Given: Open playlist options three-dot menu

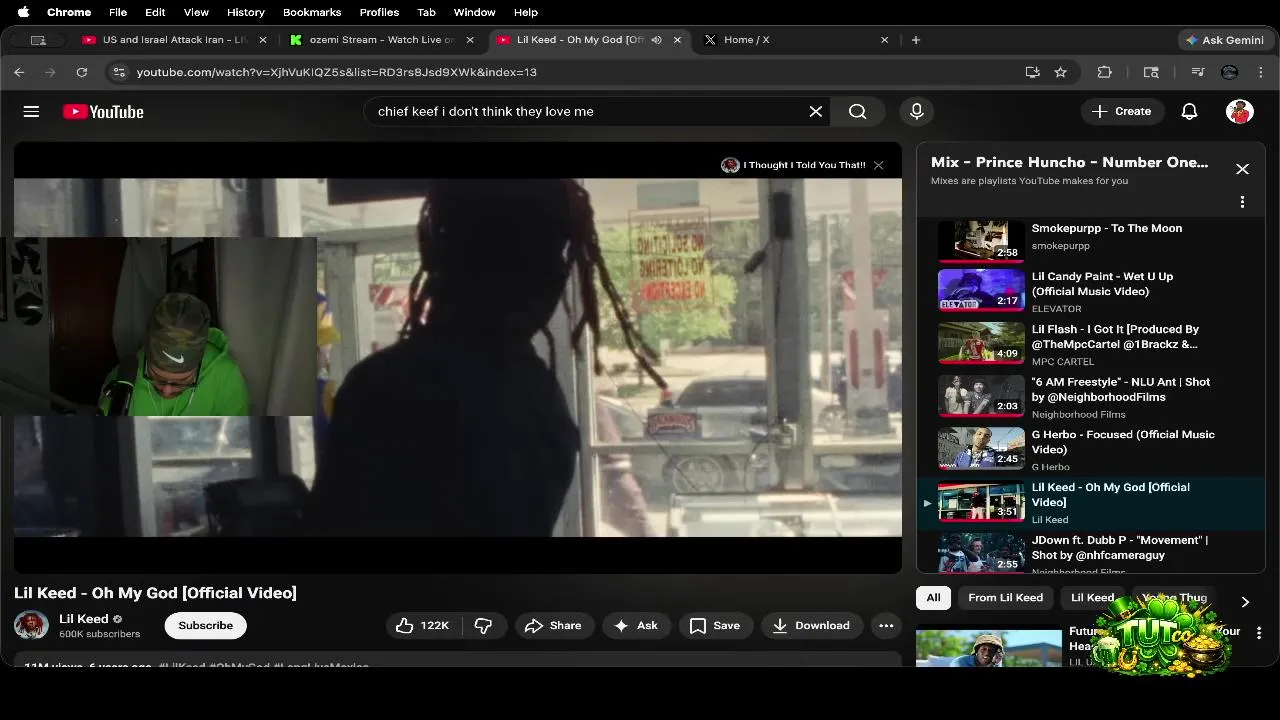Looking at the screenshot, I should [x=1242, y=202].
